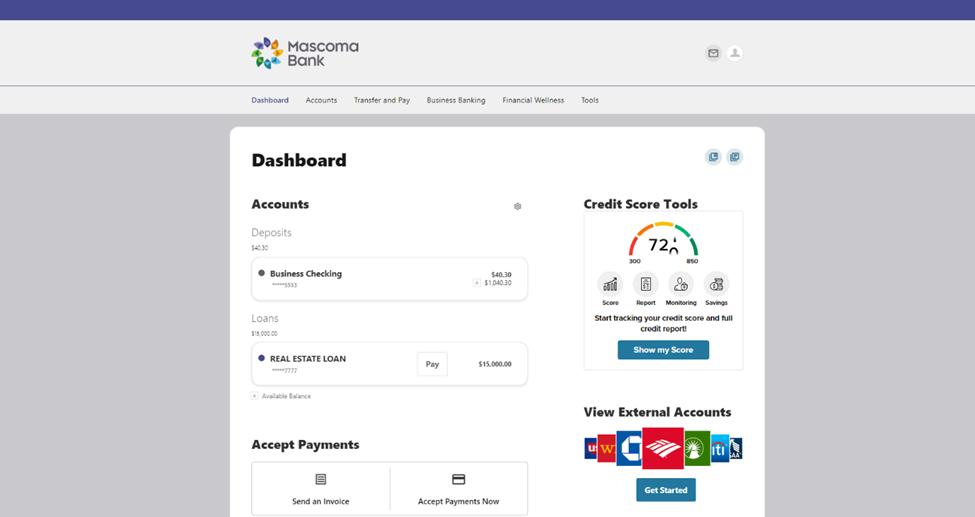Select the USAA logo
Screen dimensions: 975x517
[x=736, y=449]
